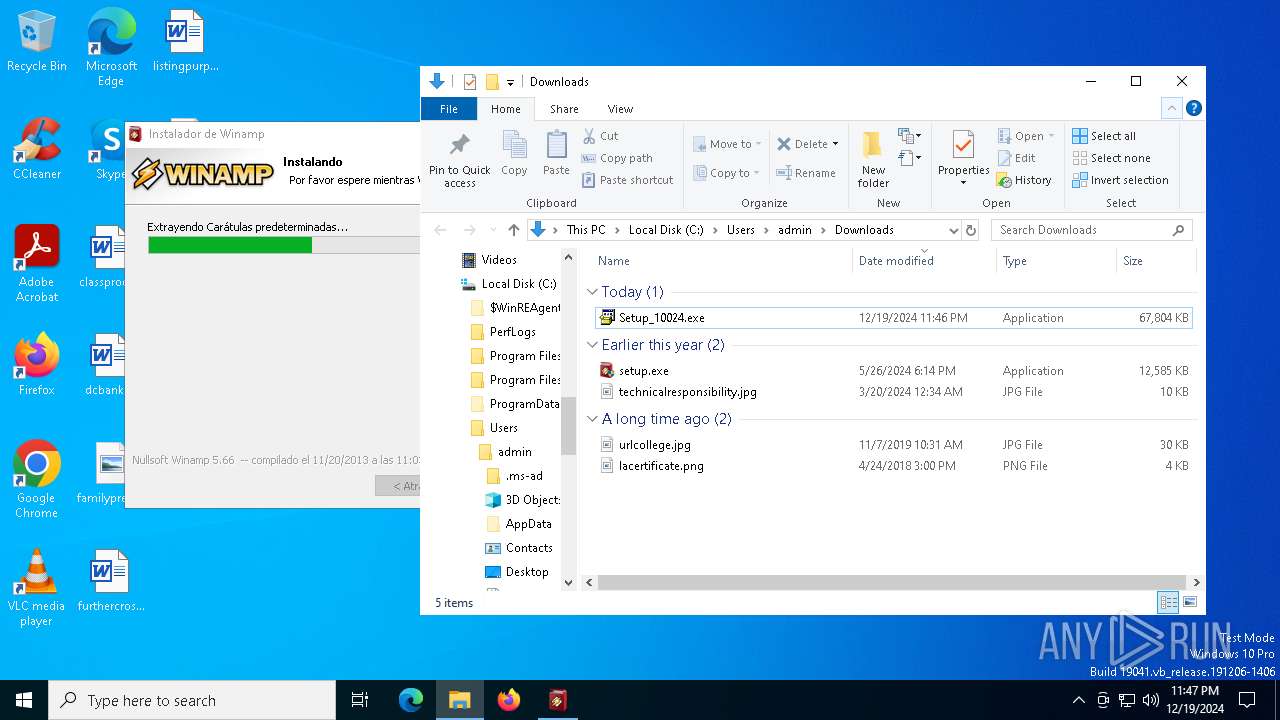The image size is (1280, 720).
Task: Click Paste shortcut command
Action: (x=627, y=180)
